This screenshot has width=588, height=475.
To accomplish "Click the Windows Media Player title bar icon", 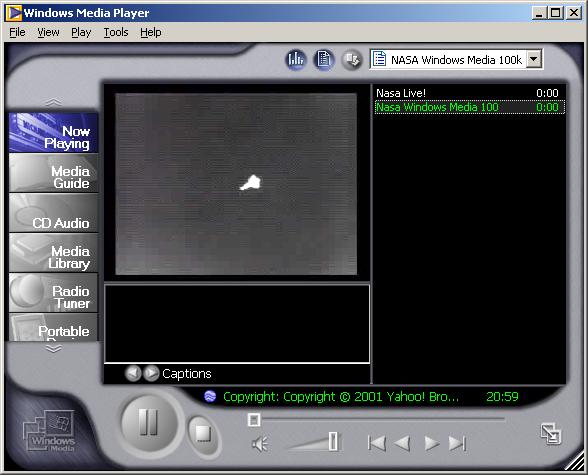I will (x=14, y=13).
